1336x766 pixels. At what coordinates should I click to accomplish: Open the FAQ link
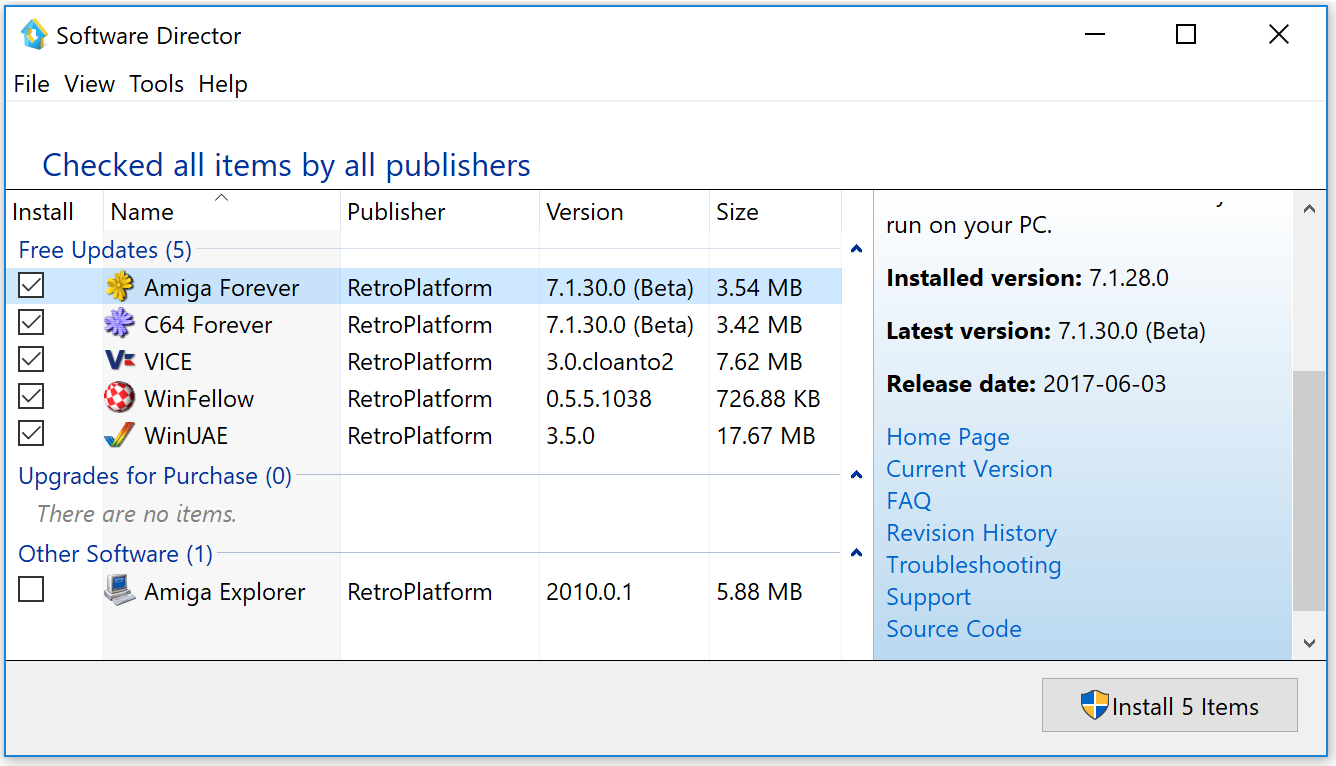click(908, 501)
